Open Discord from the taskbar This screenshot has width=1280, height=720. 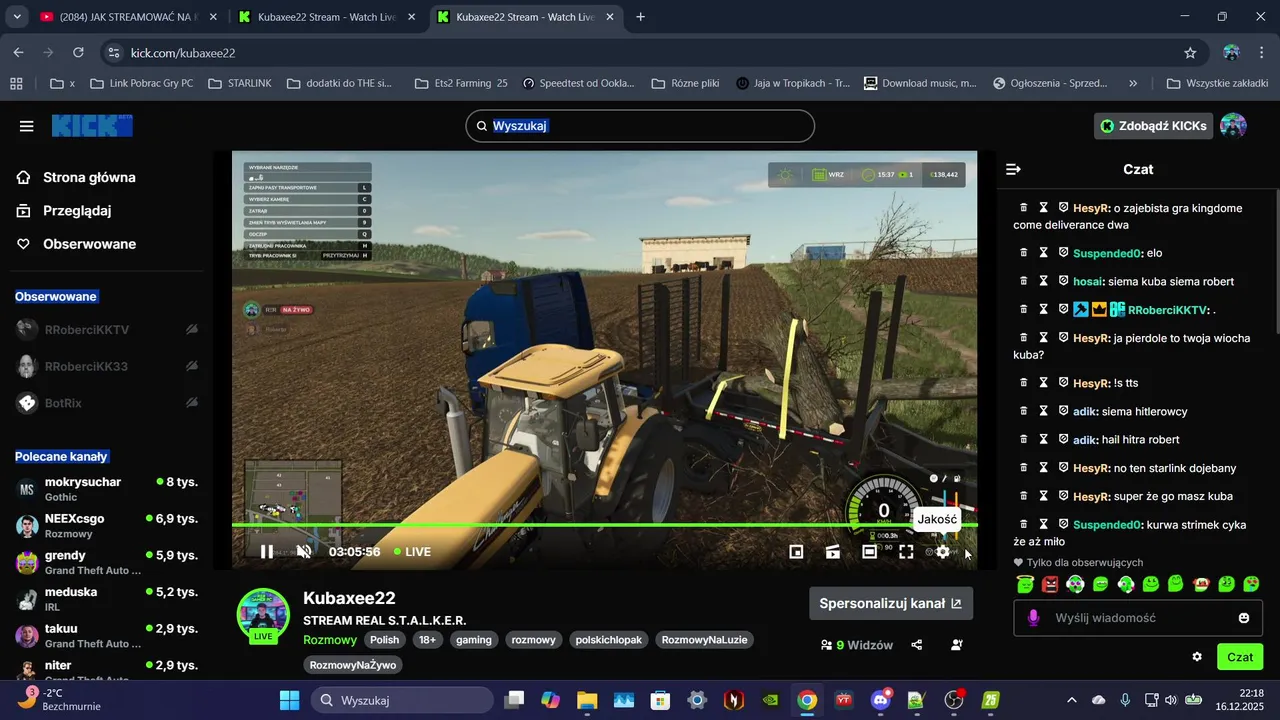coord(881,700)
